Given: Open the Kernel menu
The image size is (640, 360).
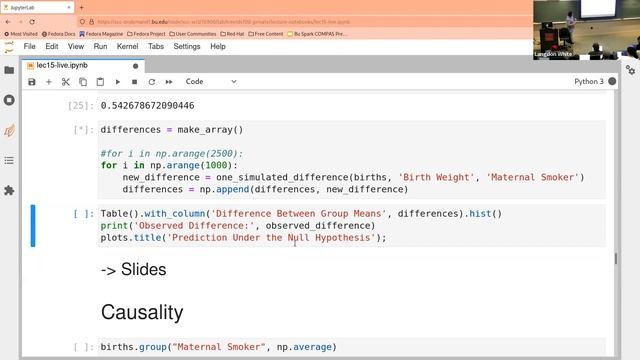Looking at the screenshot, I should click(x=127, y=47).
